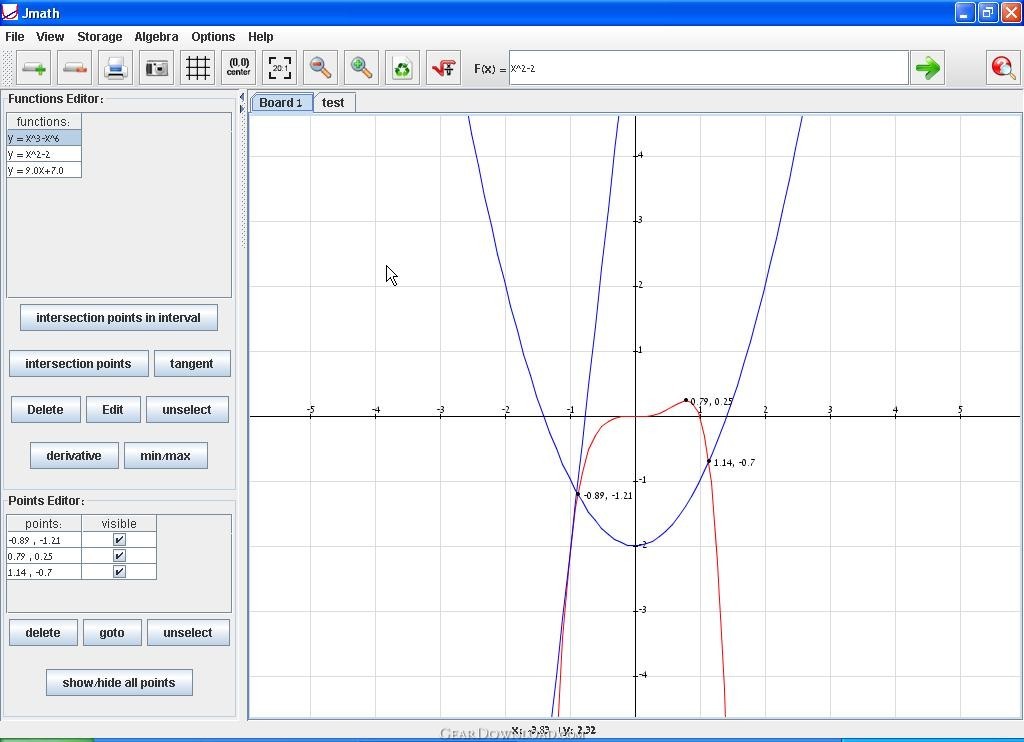Image resolution: width=1024 pixels, height=742 pixels.
Task: Switch to the Board 1 tab
Action: click(281, 103)
